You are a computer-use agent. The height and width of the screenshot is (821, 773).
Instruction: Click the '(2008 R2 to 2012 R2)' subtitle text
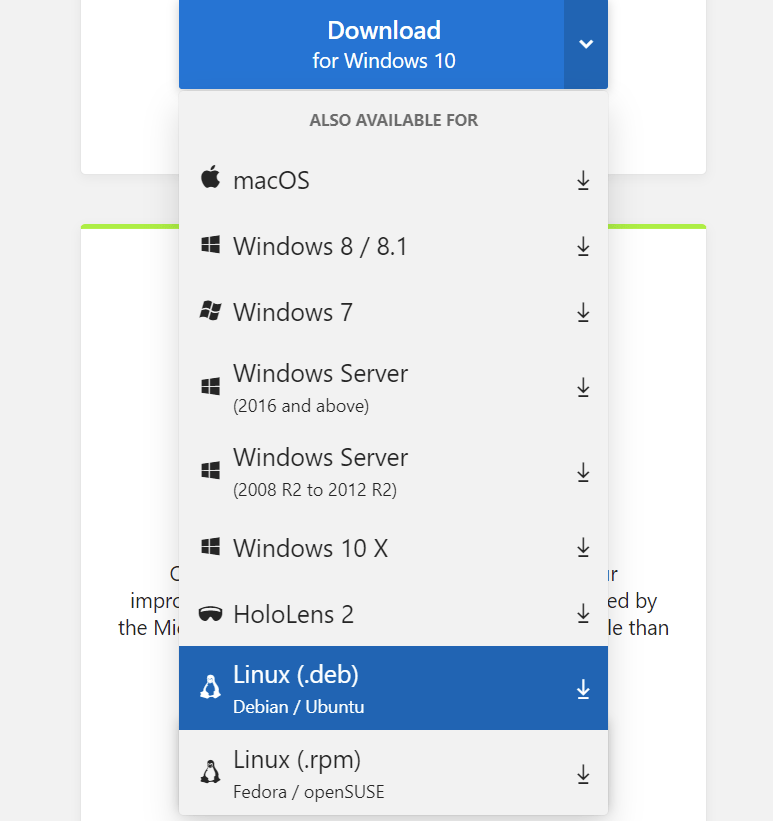(x=315, y=490)
